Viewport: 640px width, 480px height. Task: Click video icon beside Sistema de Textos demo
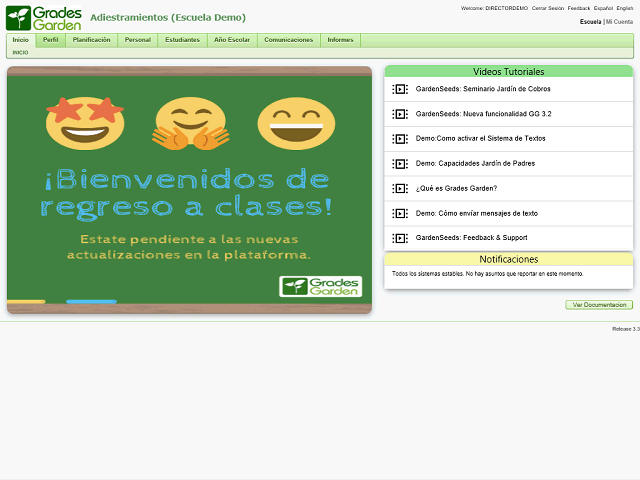[400, 139]
